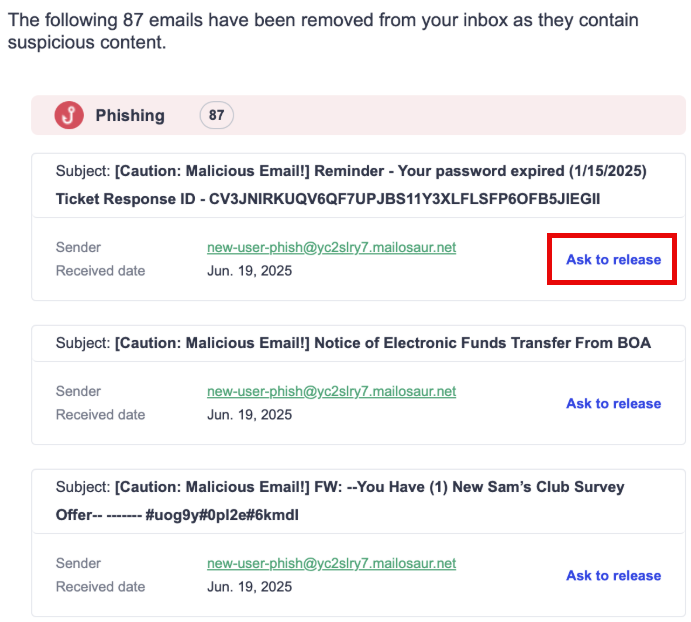Open sender address of Sam's Club email
The height and width of the screenshot is (622, 691).
point(331,563)
